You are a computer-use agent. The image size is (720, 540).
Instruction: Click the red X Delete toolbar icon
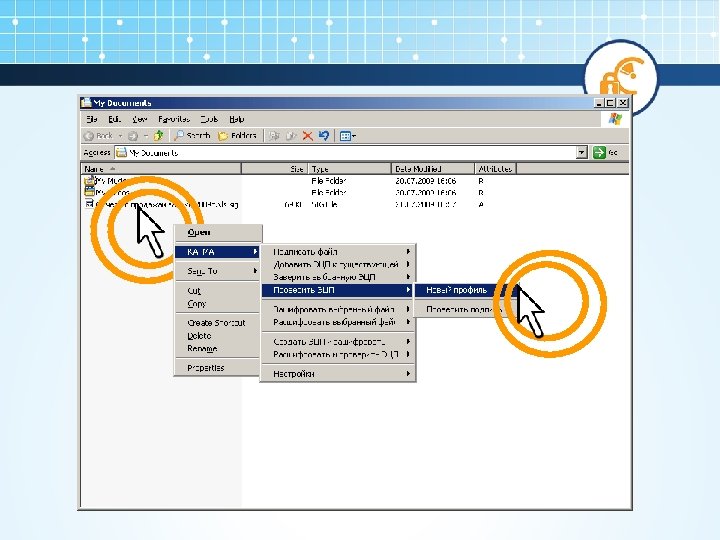[308, 136]
